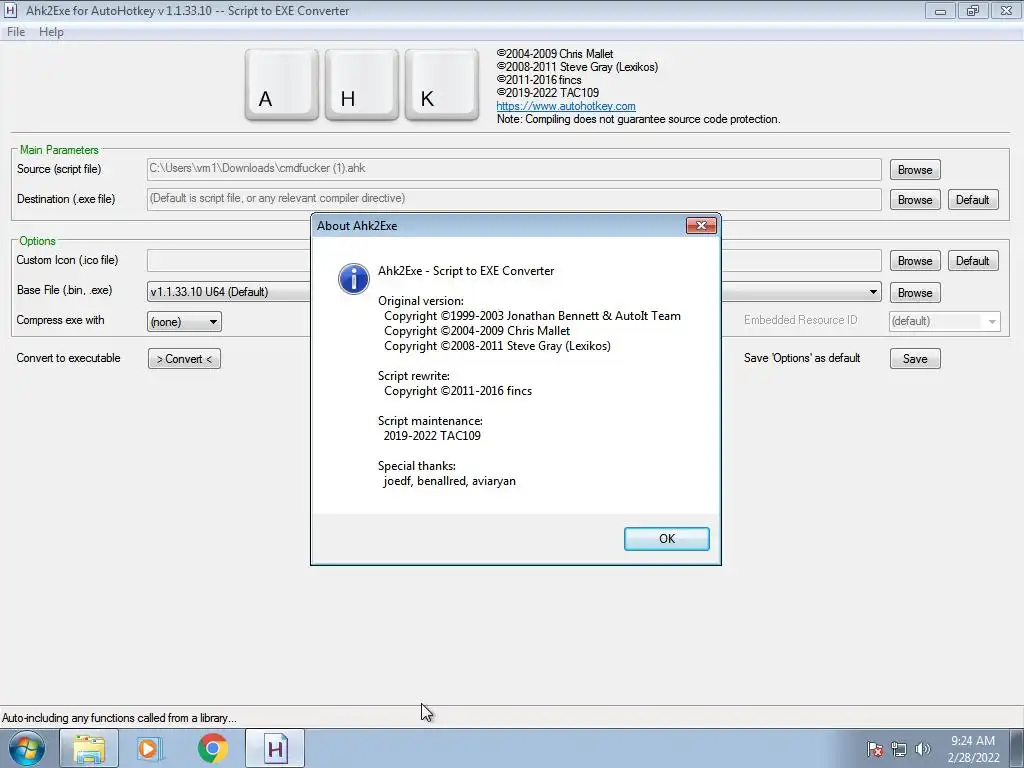Viewport: 1024px width, 768px height.
Task: Open the Windows Start menu
Action: click(x=27, y=748)
